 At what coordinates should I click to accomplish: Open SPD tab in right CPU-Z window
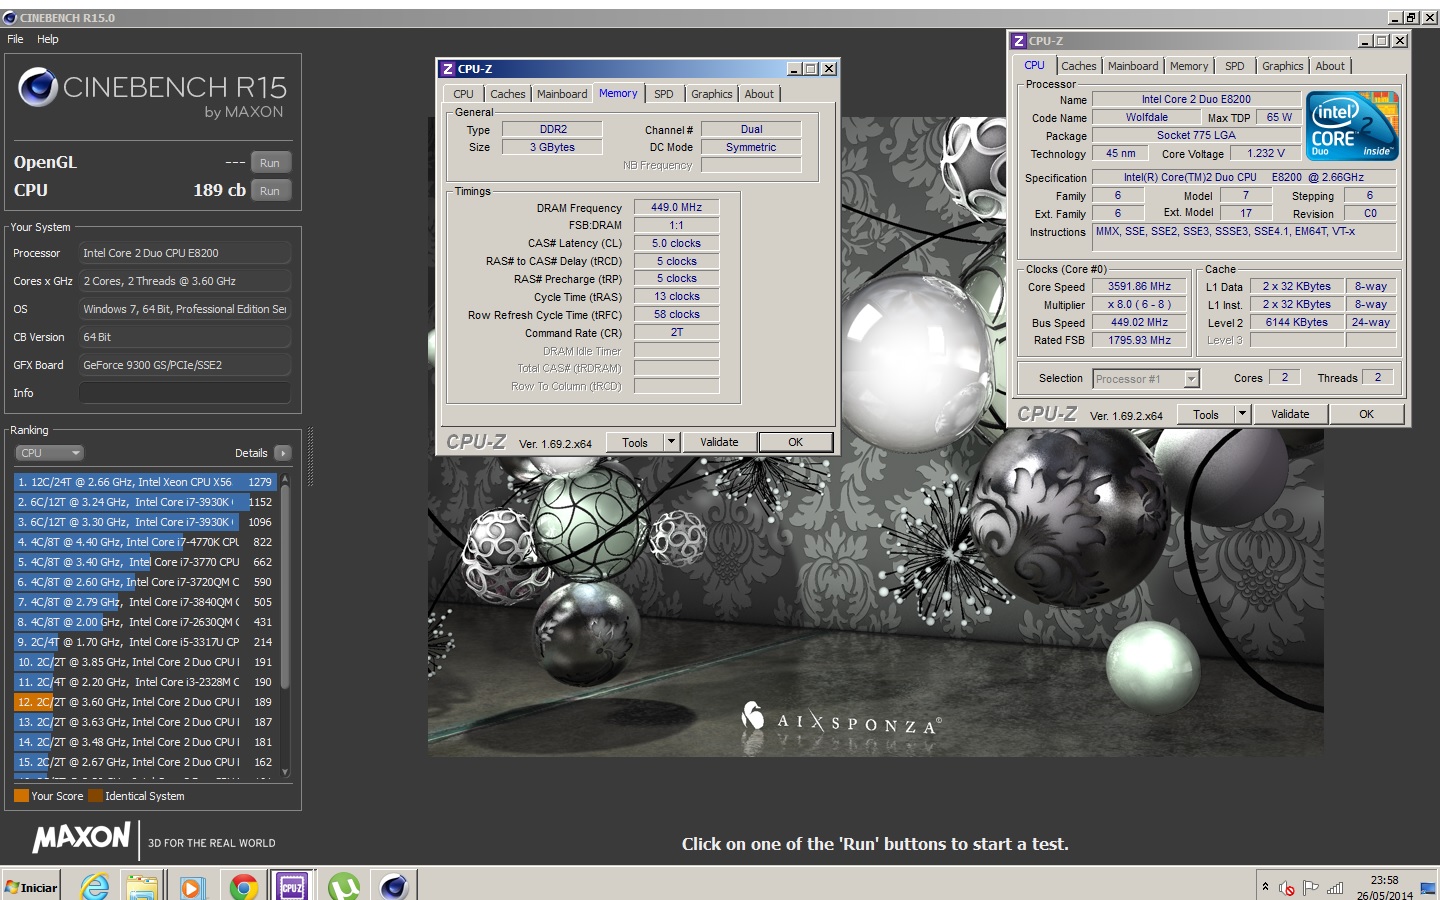[x=1235, y=66]
